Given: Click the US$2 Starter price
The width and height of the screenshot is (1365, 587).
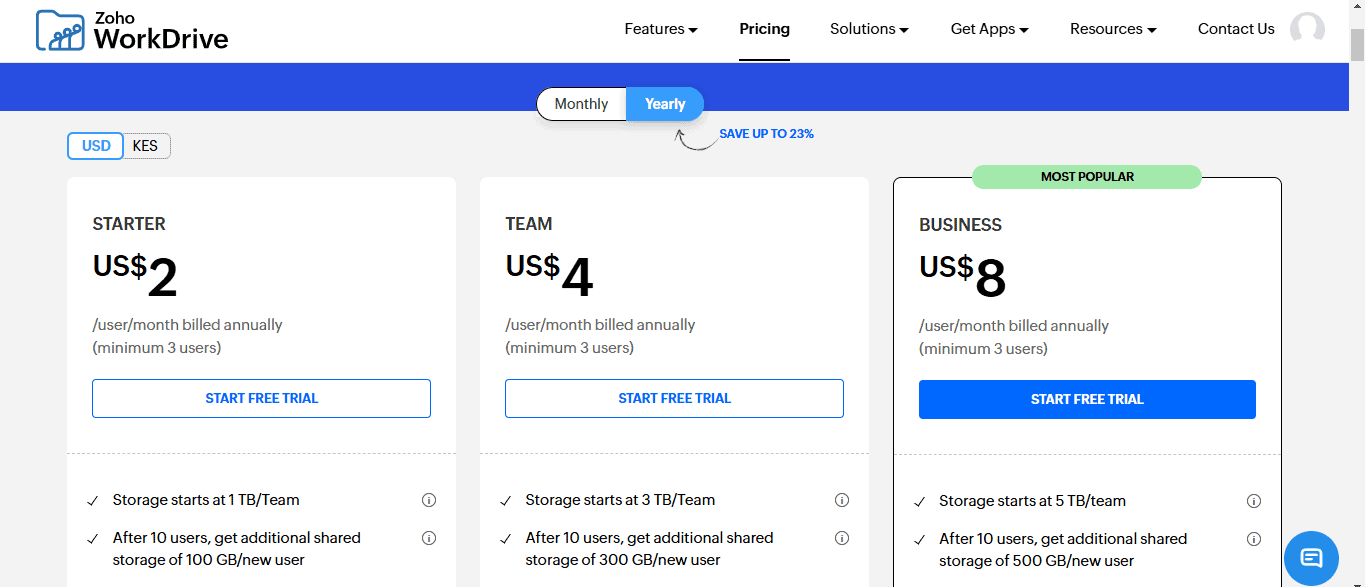Looking at the screenshot, I should 135,276.
